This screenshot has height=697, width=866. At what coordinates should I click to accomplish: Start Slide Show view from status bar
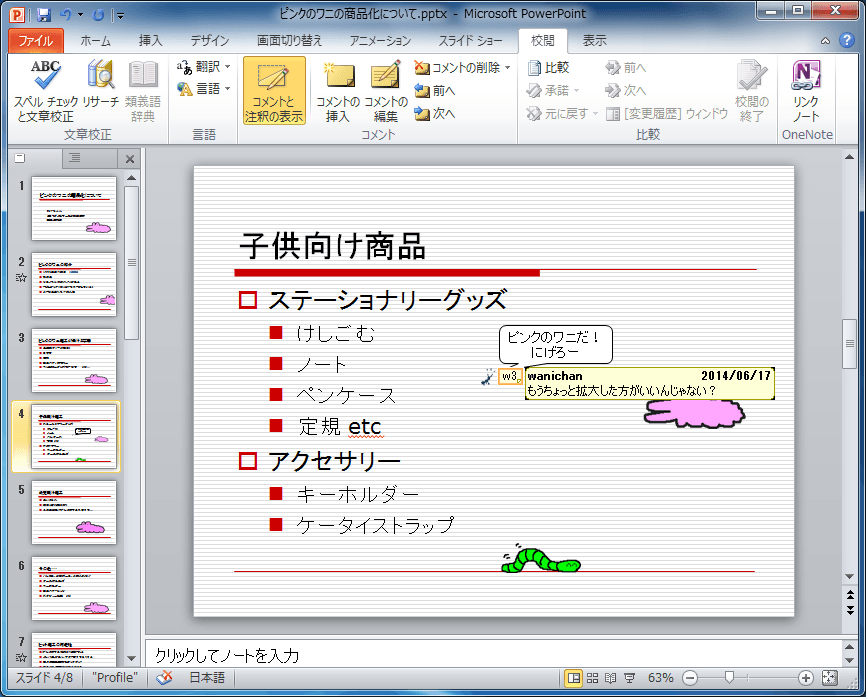click(x=629, y=678)
